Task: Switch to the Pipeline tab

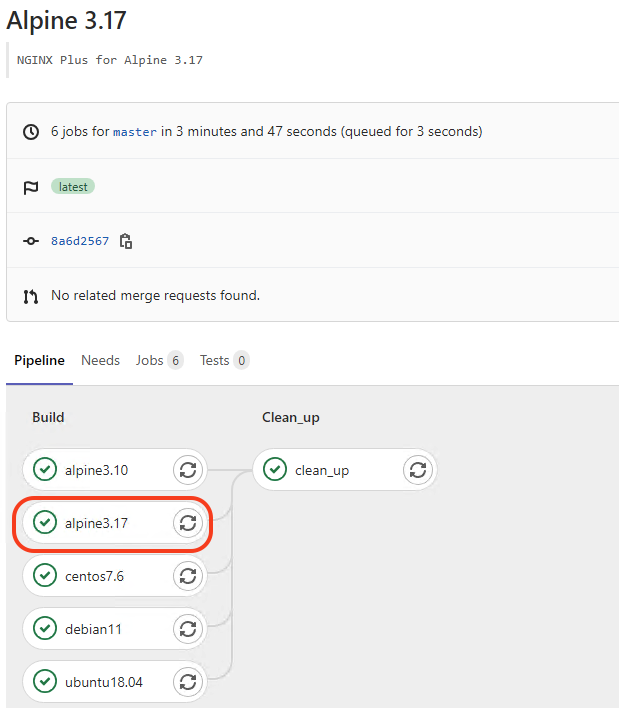Action: point(39,360)
